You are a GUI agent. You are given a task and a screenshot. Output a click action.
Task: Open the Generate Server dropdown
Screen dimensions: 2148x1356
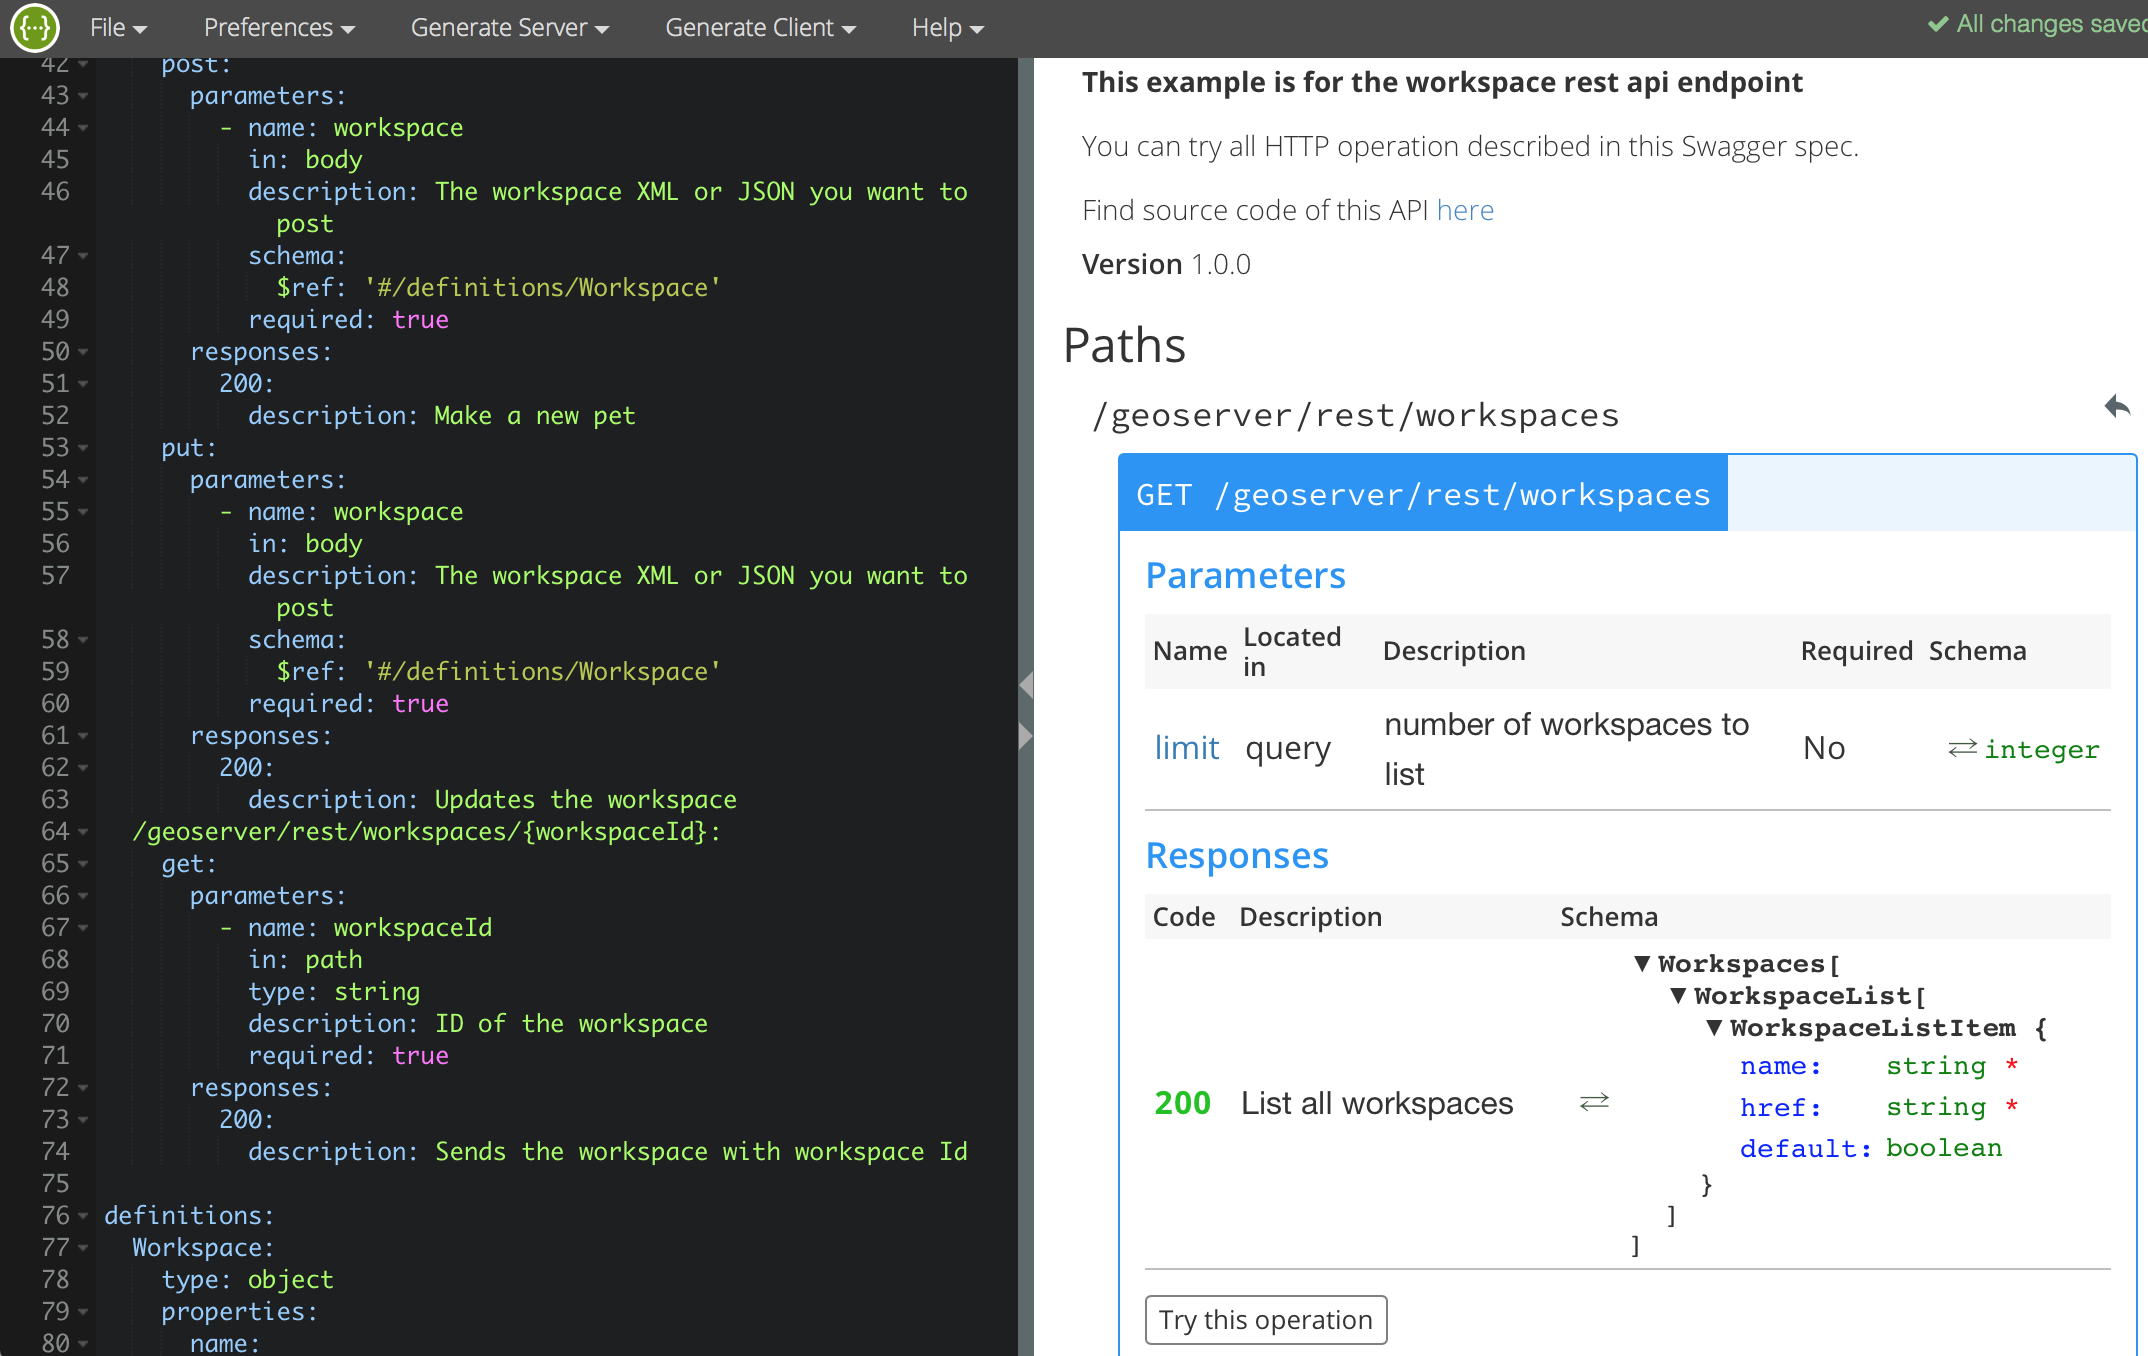509,27
